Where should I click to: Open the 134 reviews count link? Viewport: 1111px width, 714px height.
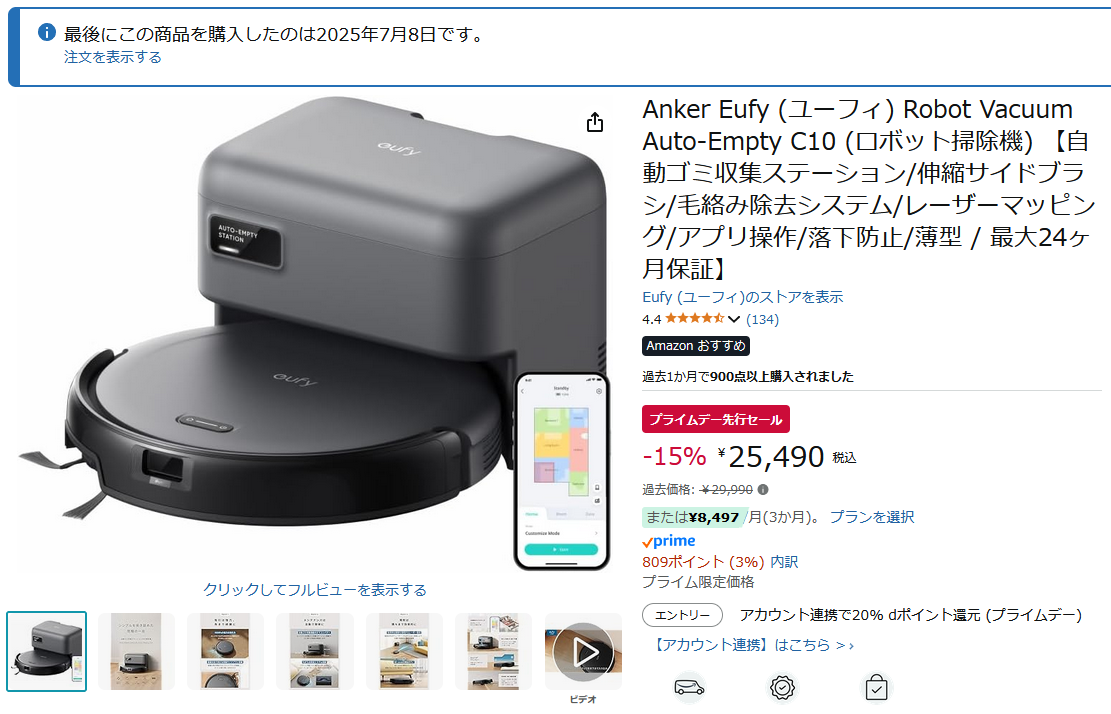(762, 319)
